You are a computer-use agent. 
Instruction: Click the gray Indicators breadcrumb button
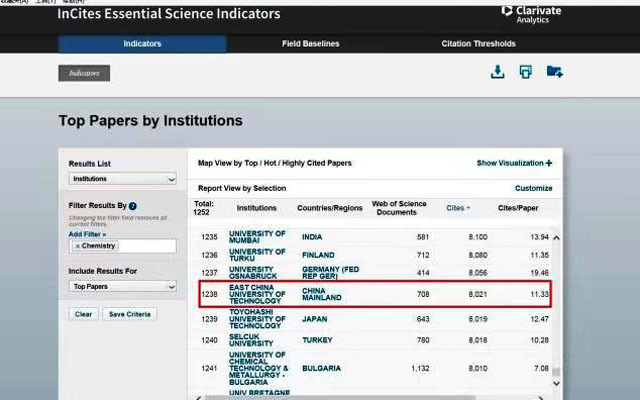[x=84, y=73]
